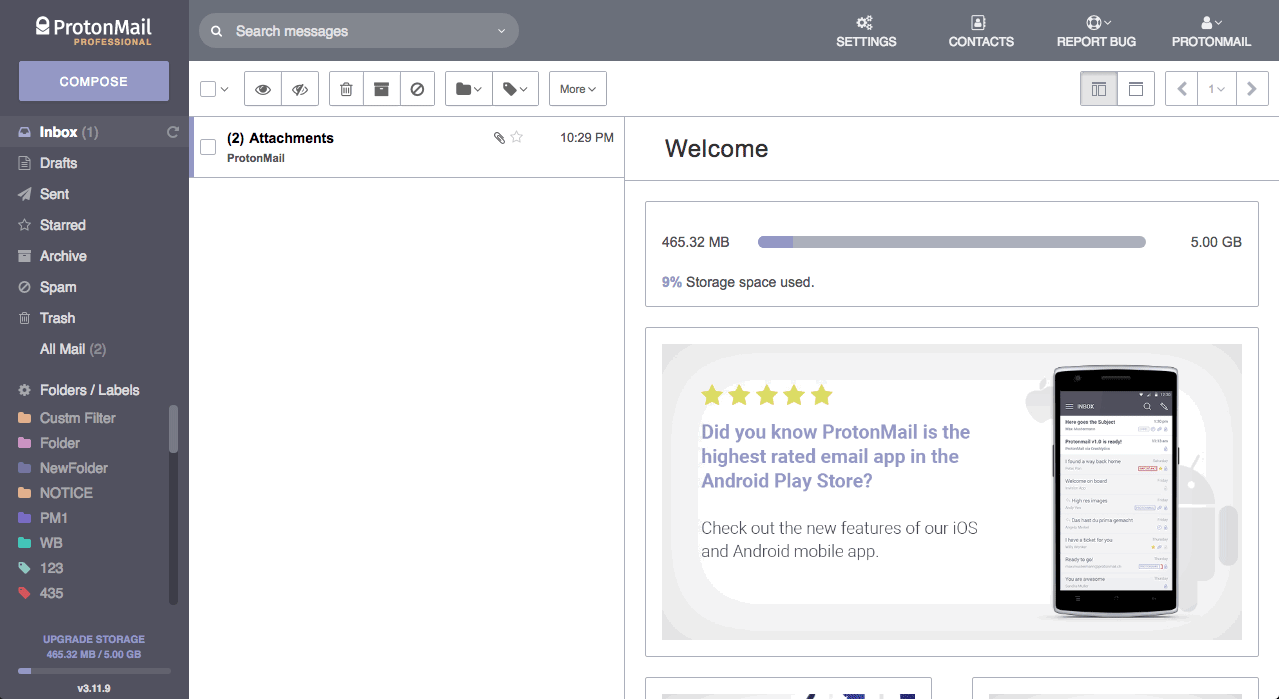Open the Spam folder
The width and height of the screenshot is (1279, 699).
point(94,287)
